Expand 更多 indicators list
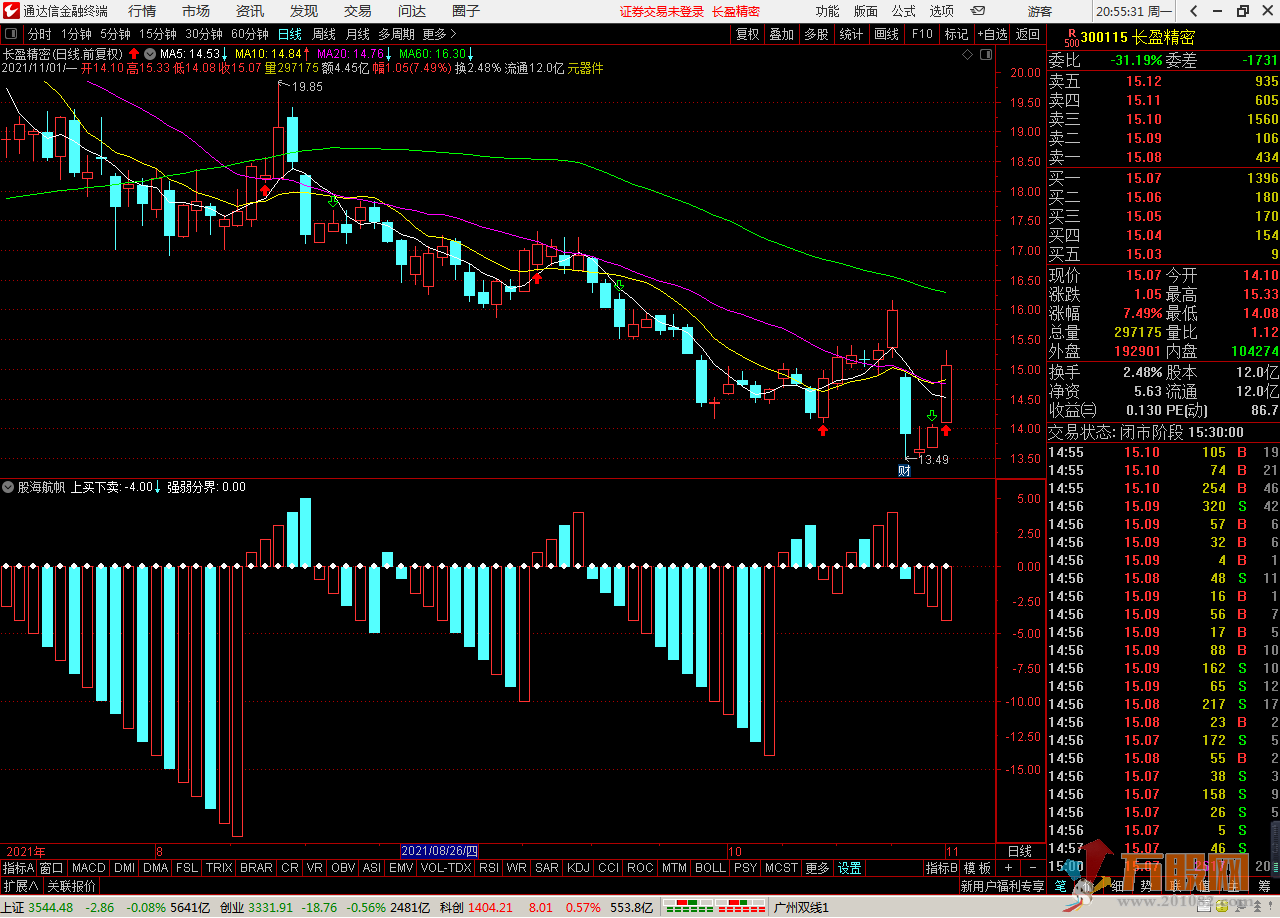1280x918 pixels. click(817, 868)
